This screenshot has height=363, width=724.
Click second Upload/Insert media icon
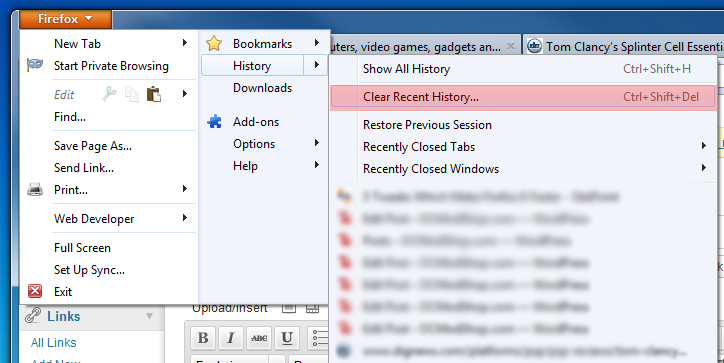(x=313, y=309)
